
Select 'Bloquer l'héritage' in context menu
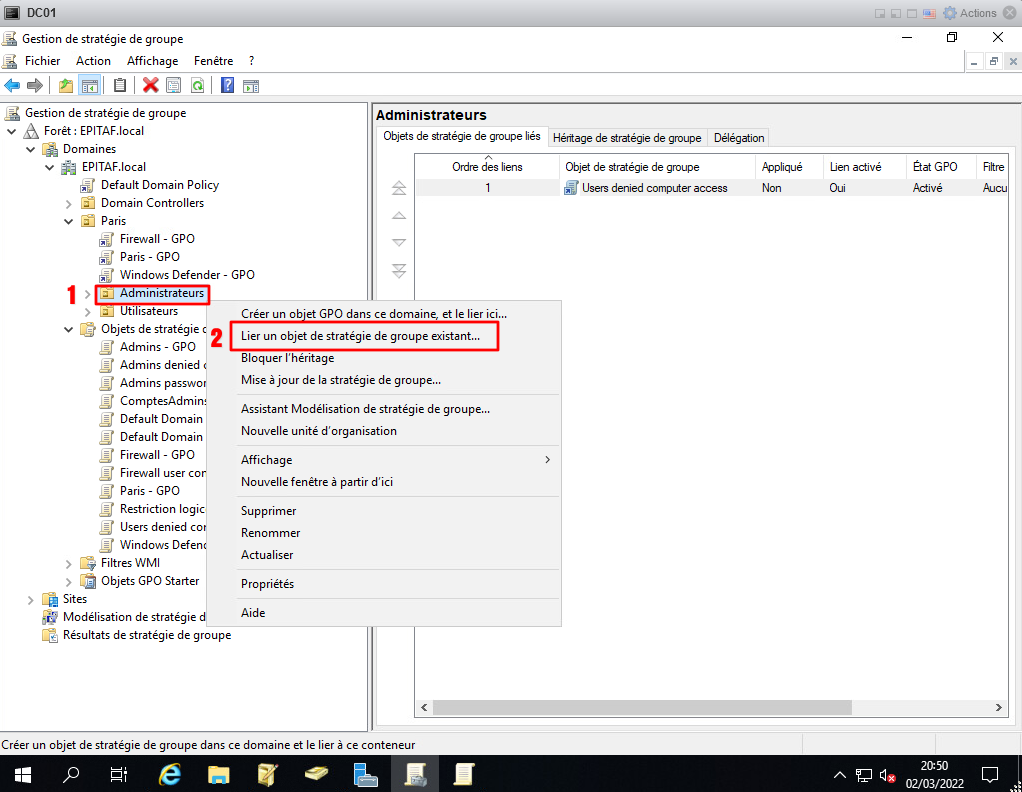coord(287,358)
